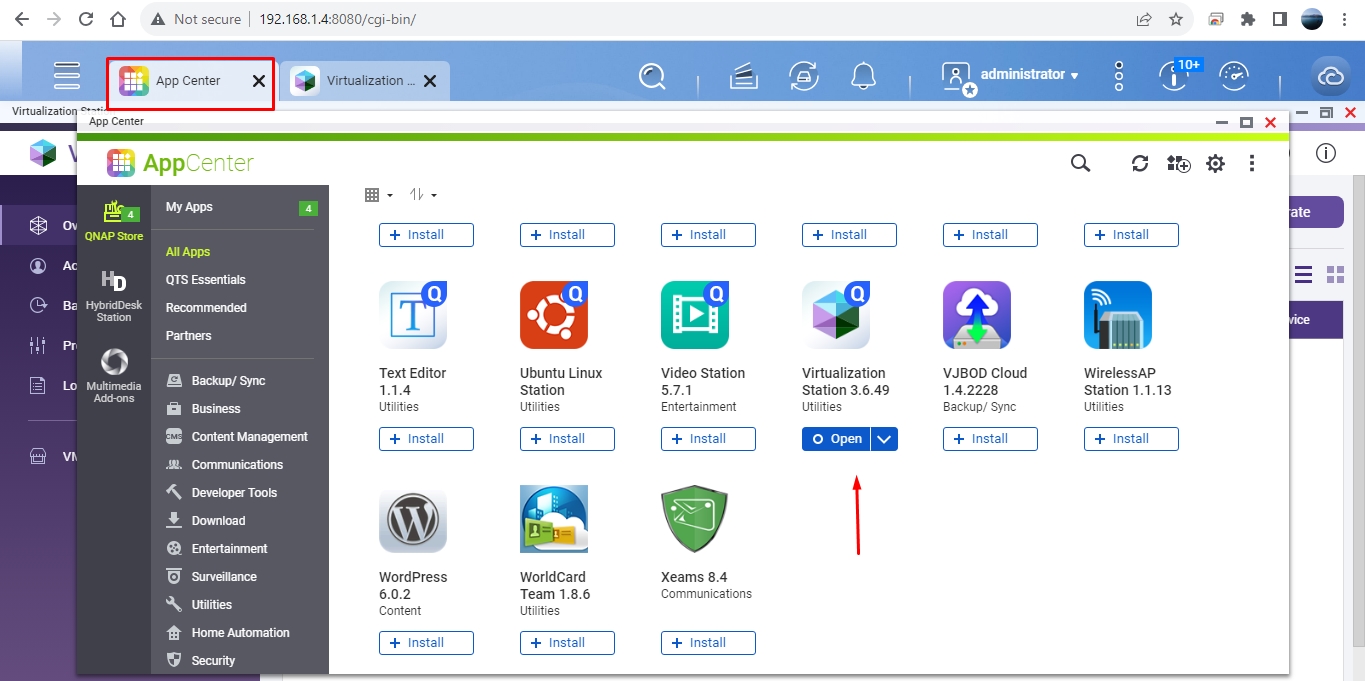Open the dashboard gauge icon
This screenshot has width=1365, height=681.
click(x=1235, y=77)
